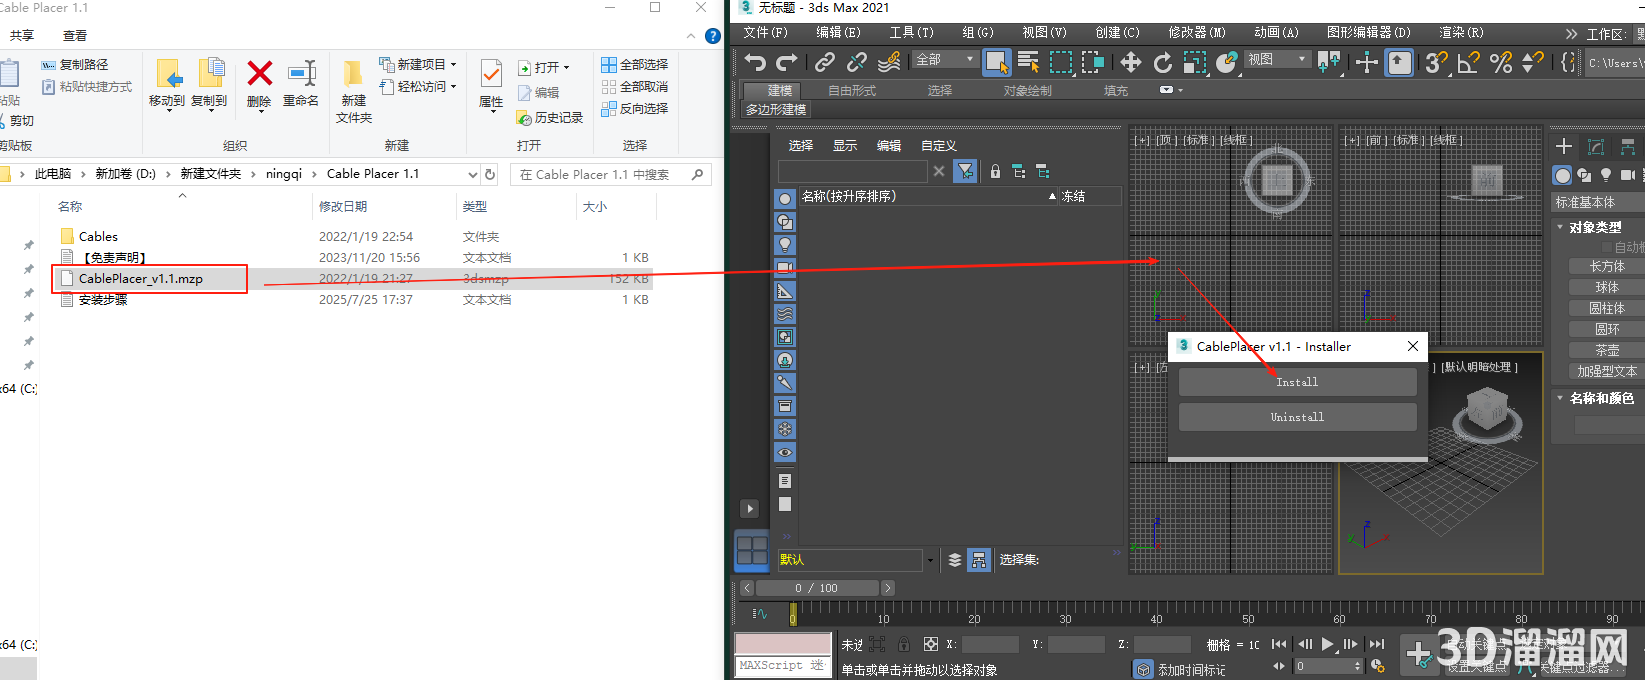1645x680 pixels.
Task: Click the Undo arrow in 3ds Max toolbar
Action: pyautogui.click(x=755, y=62)
